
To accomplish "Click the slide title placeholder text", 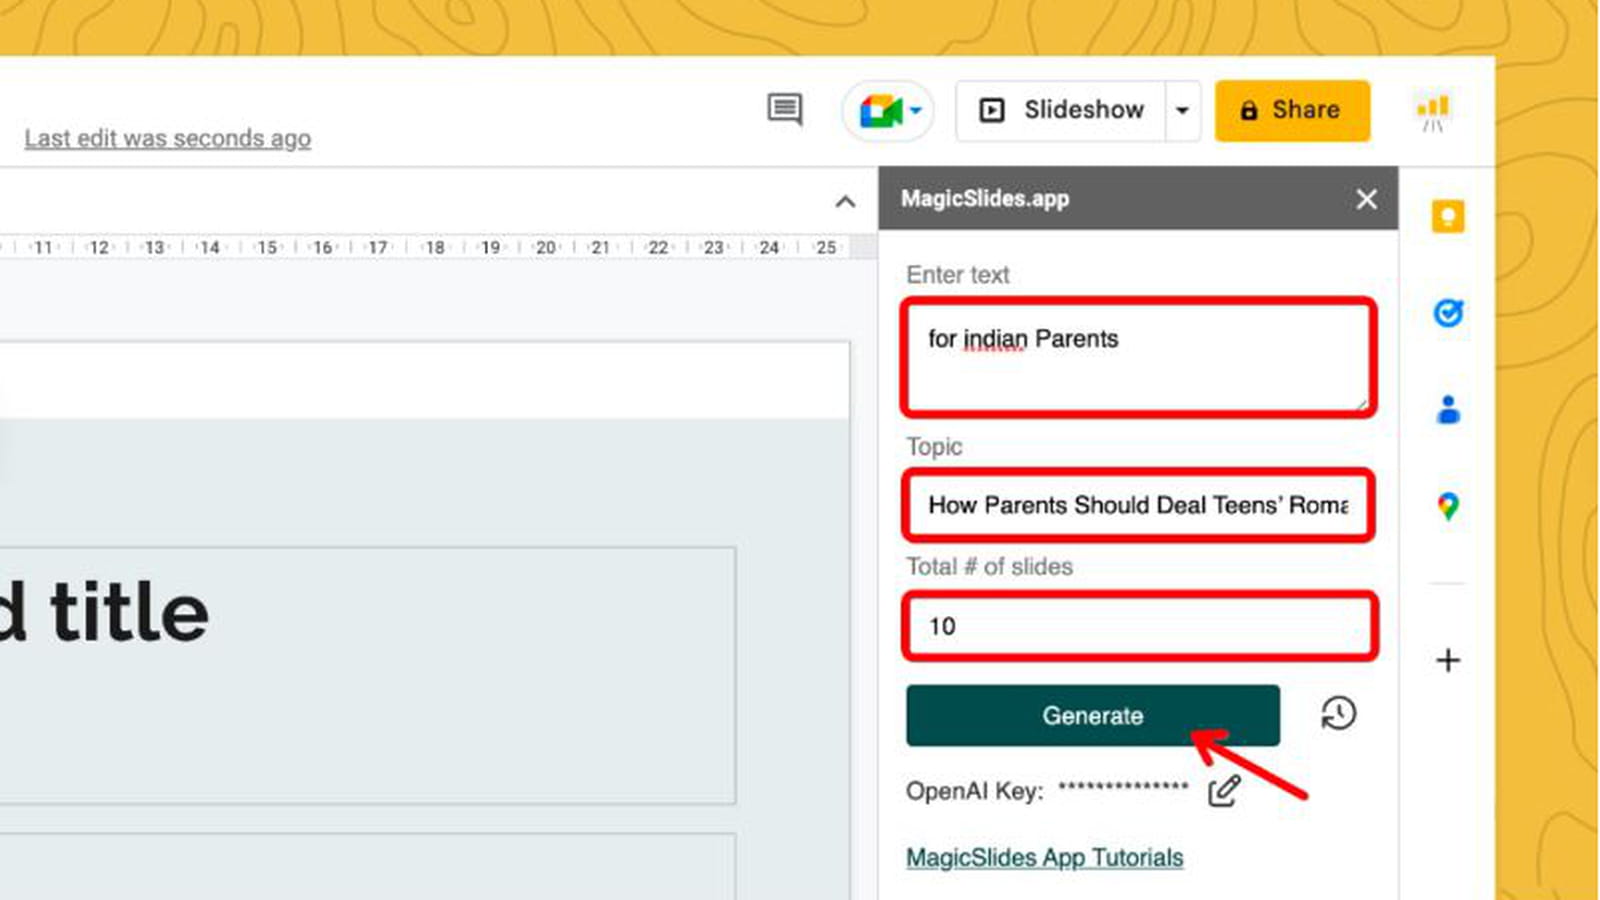I will [x=105, y=612].
